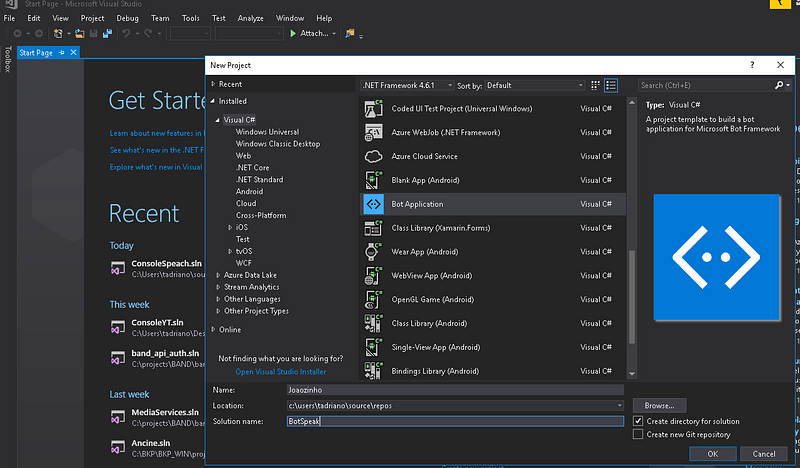Expand the tvOS tree node
This screenshot has width=800, height=468.
click(230, 251)
